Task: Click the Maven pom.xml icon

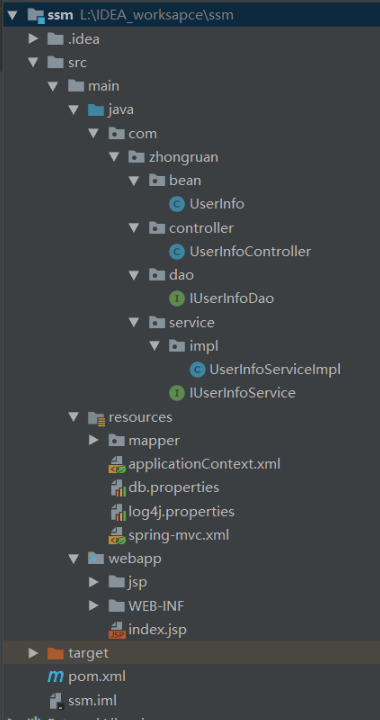Action: [x=56, y=676]
